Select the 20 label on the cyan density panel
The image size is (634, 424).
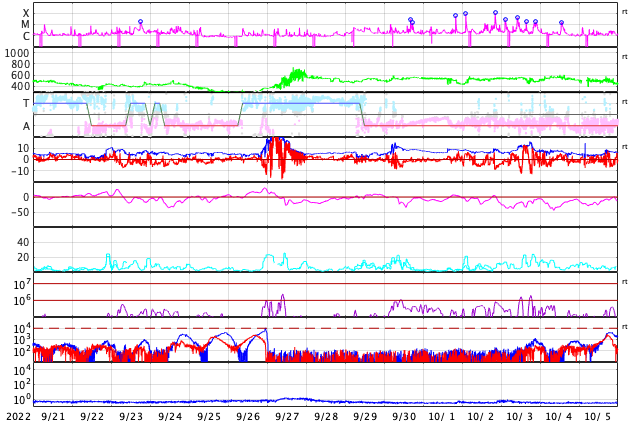pos(23,257)
